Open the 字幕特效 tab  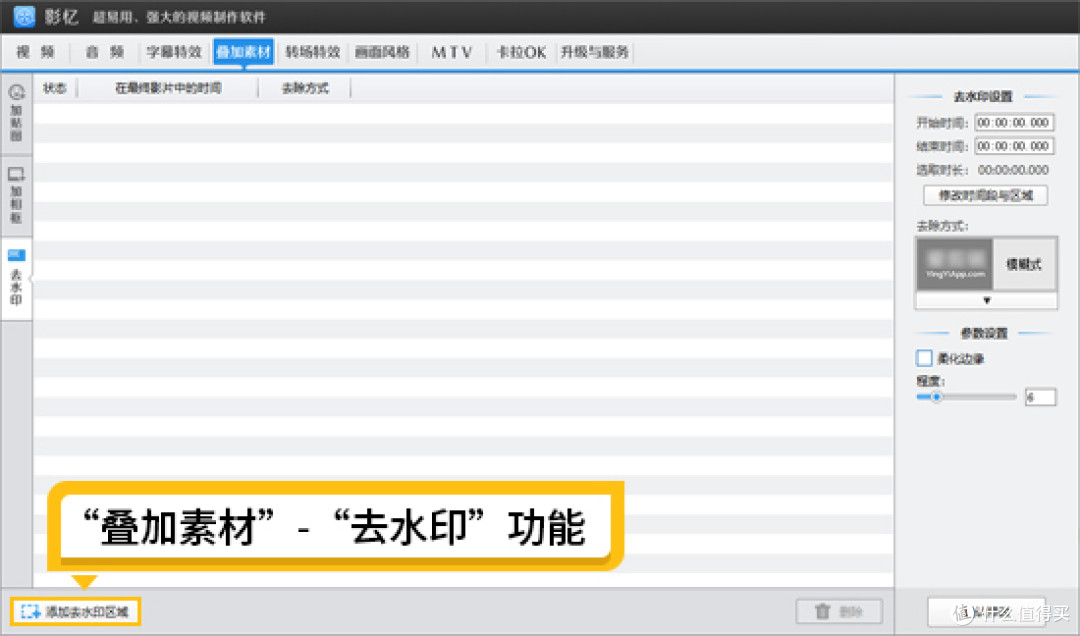174,52
